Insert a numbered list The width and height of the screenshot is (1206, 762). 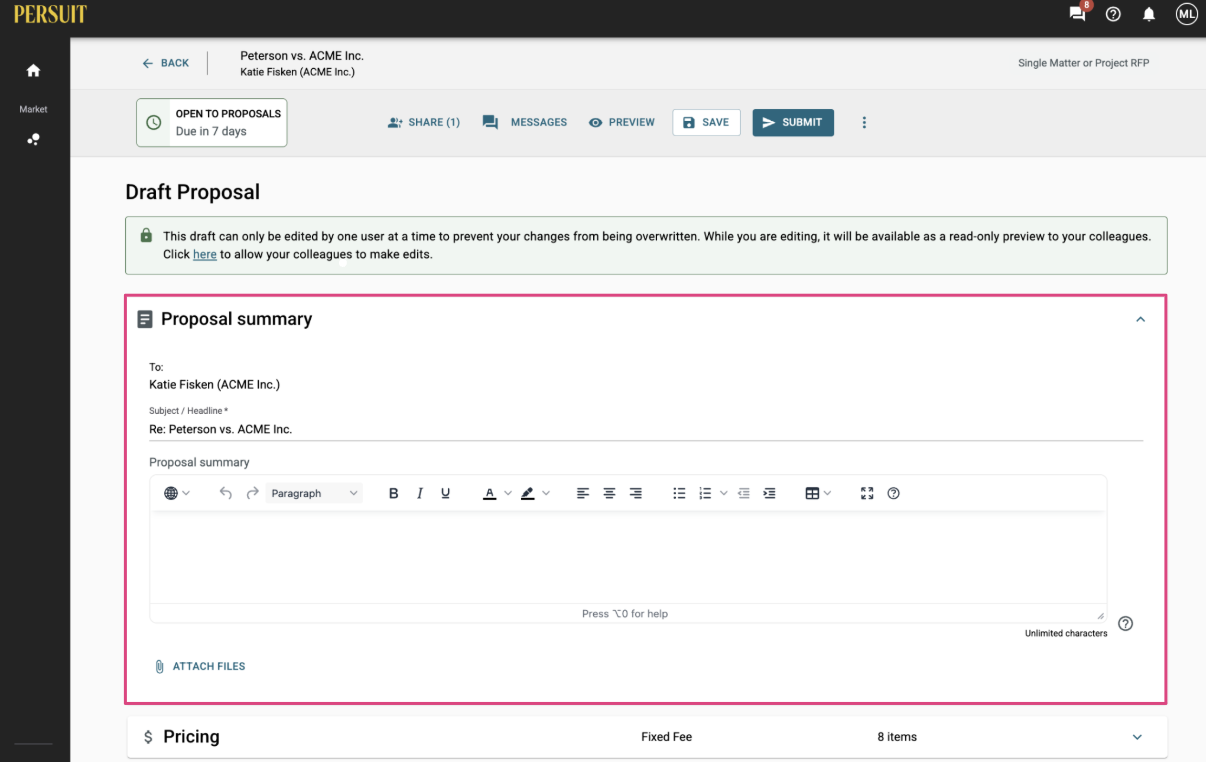(x=705, y=493)
